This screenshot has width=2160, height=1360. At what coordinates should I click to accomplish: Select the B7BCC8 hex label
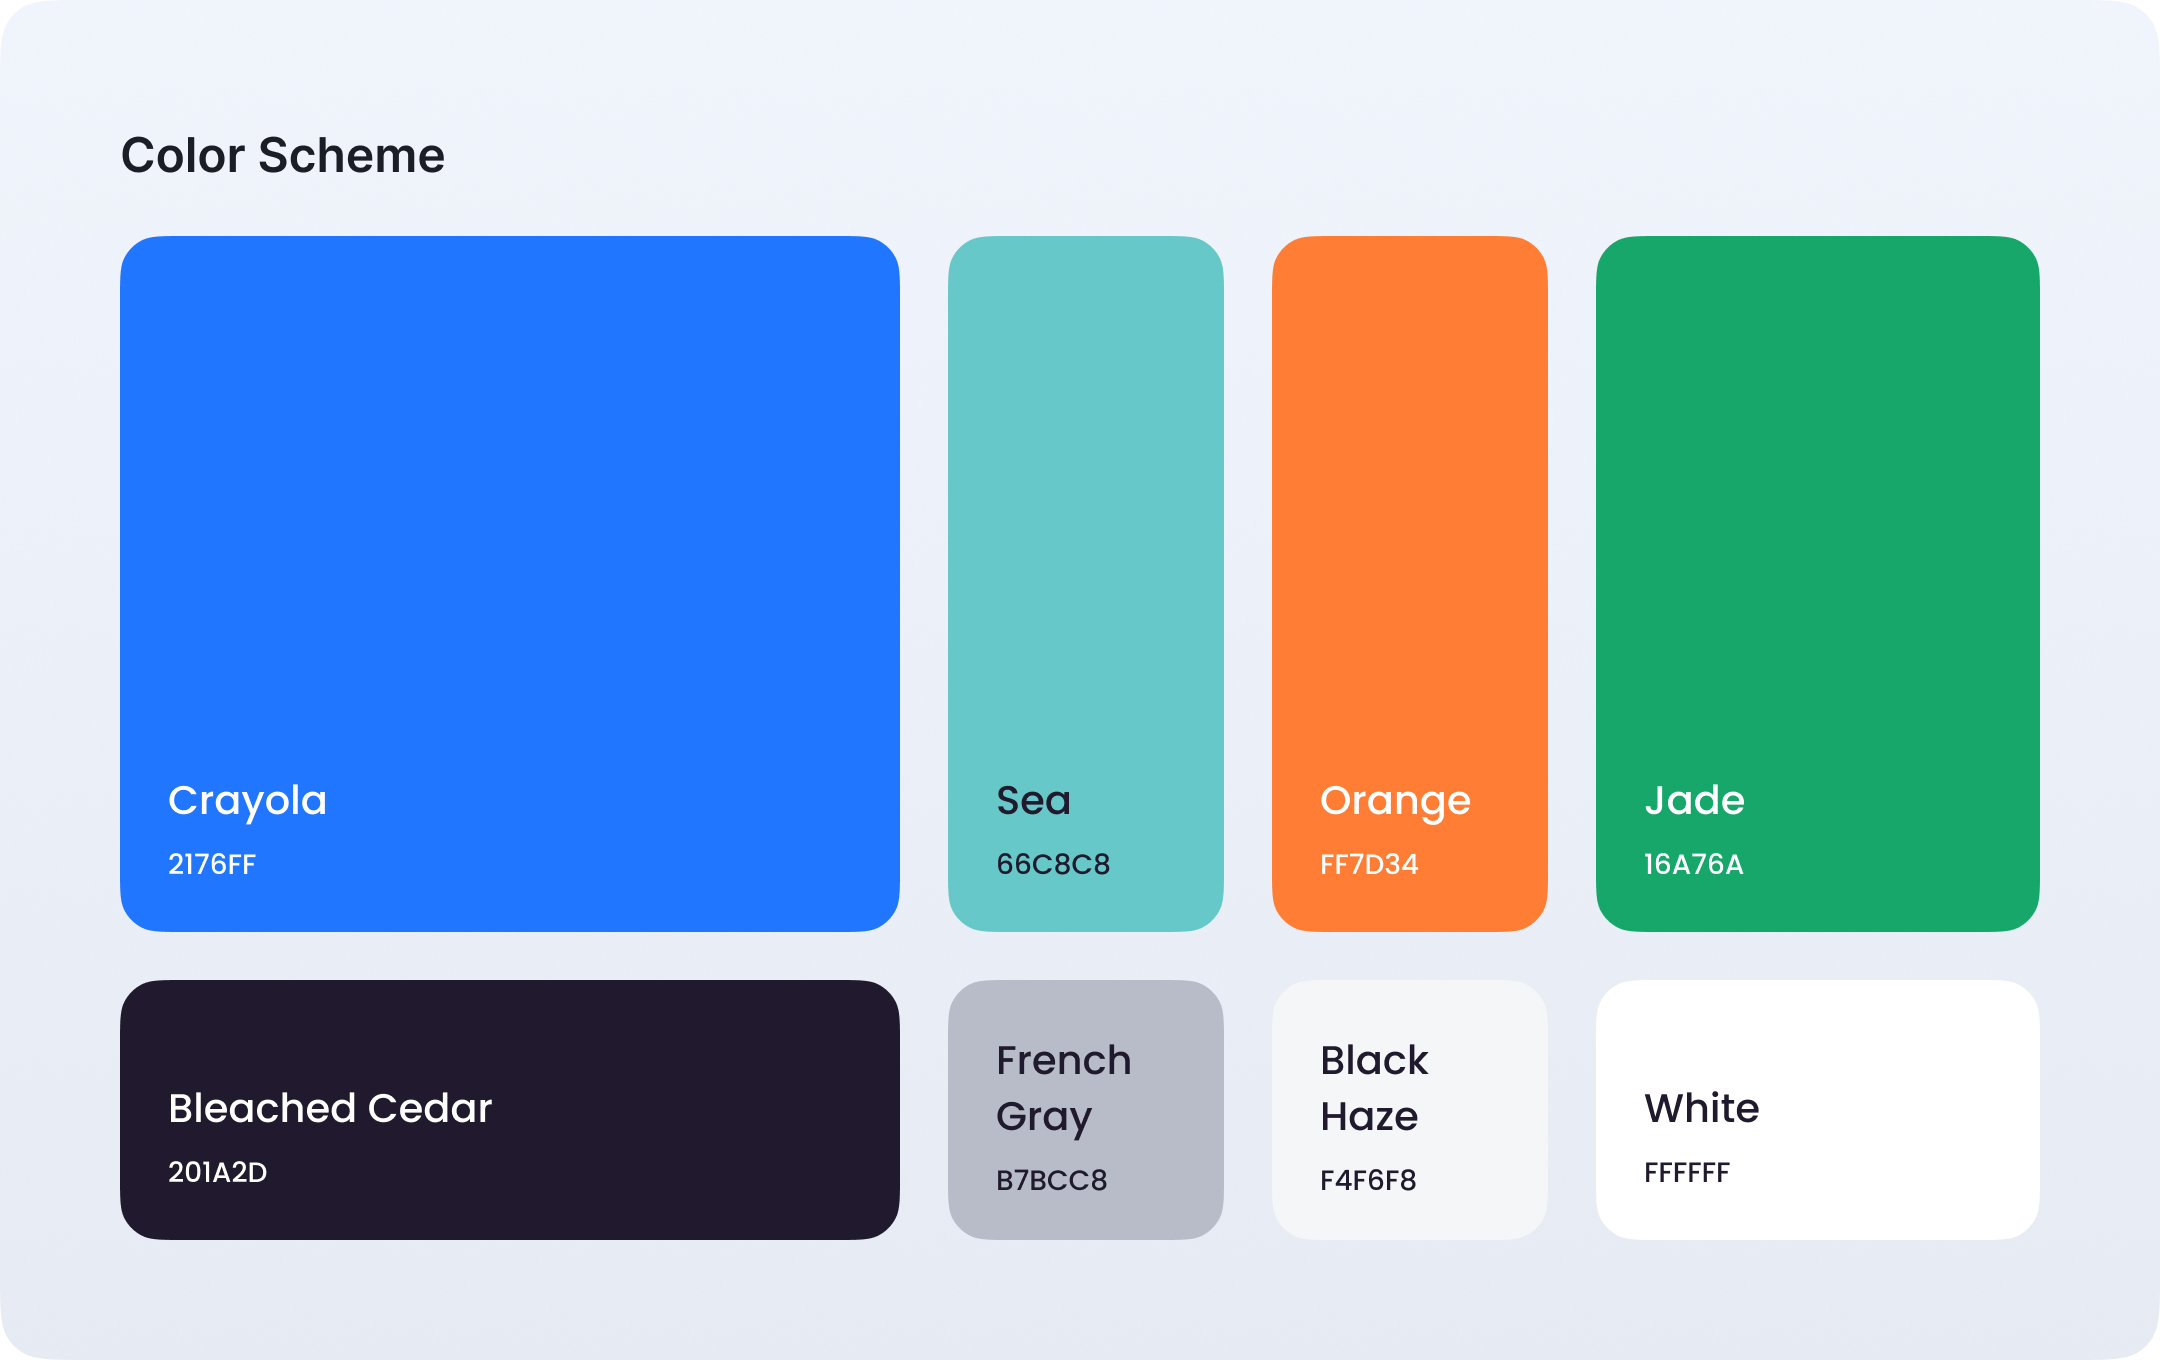coord(1052,1180)
